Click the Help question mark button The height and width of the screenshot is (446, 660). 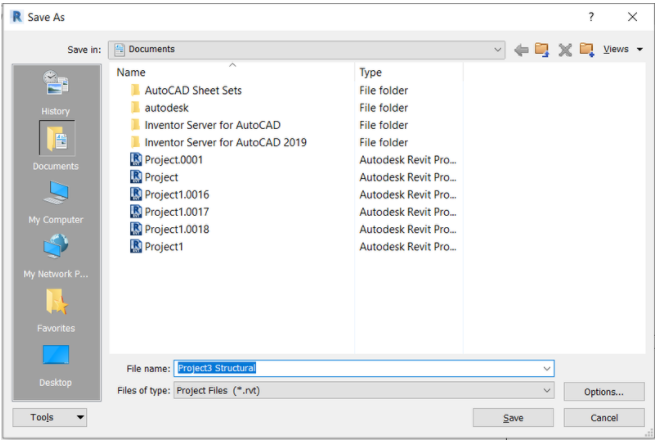coord(591,17)
